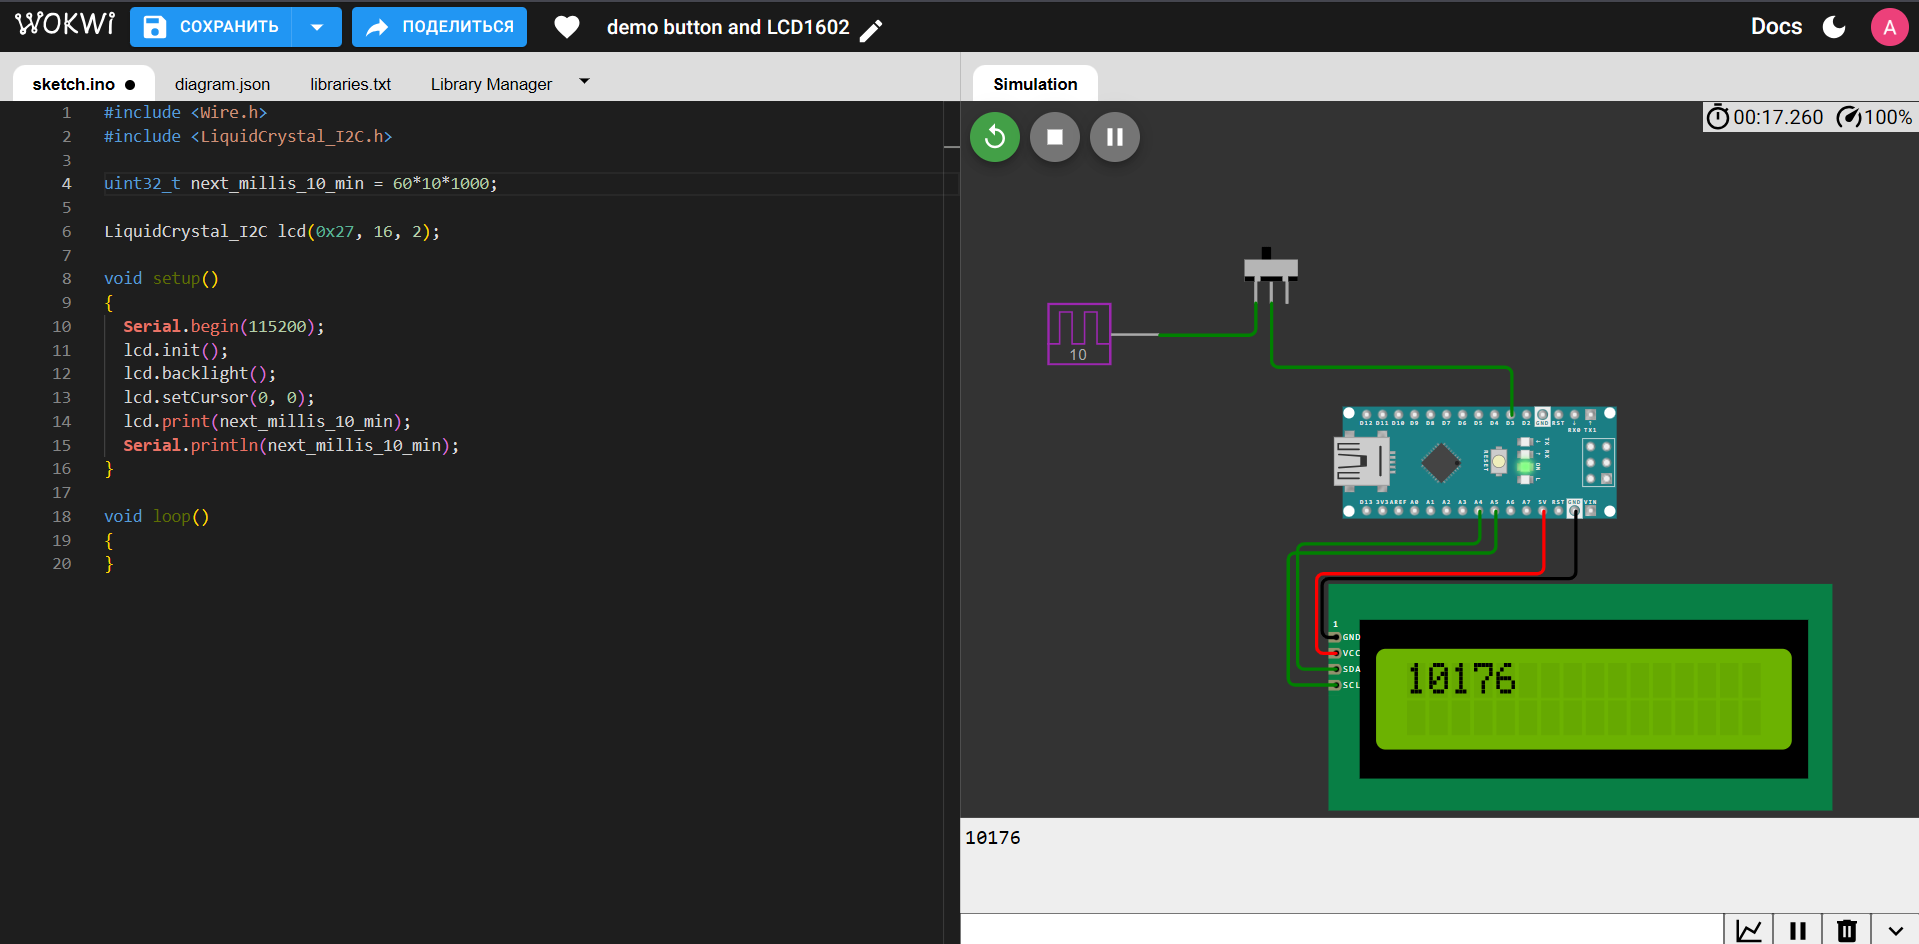Edit project title with pencil icon
1919x944 pixels.
(x=871, y=30)
